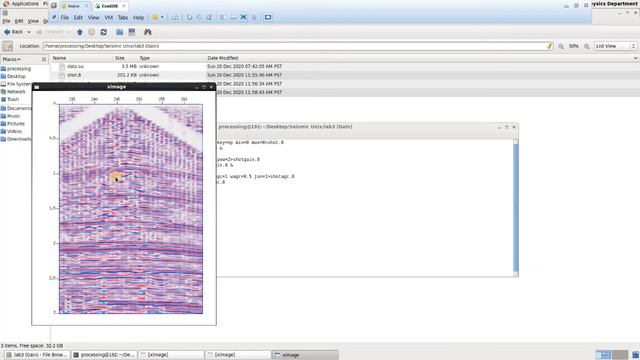
Task: Open Back history dropdown arrow
Action: pos(29,32)
